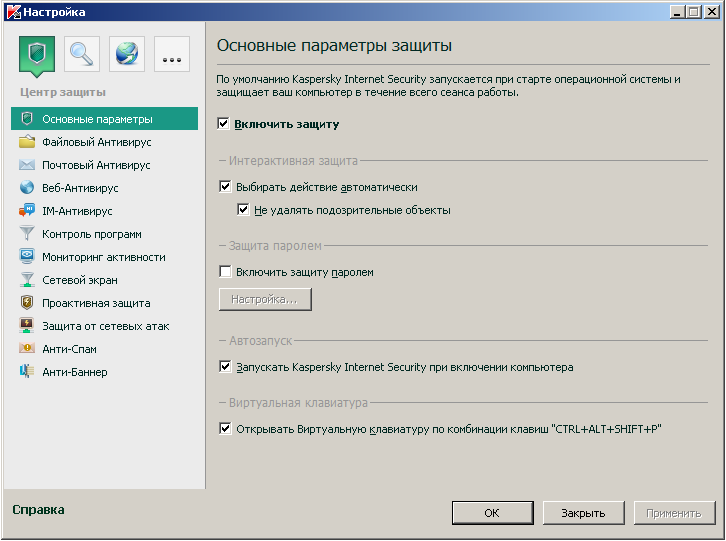Toggle Выбирать действие автоматически checkbox

tap(225, 187)
